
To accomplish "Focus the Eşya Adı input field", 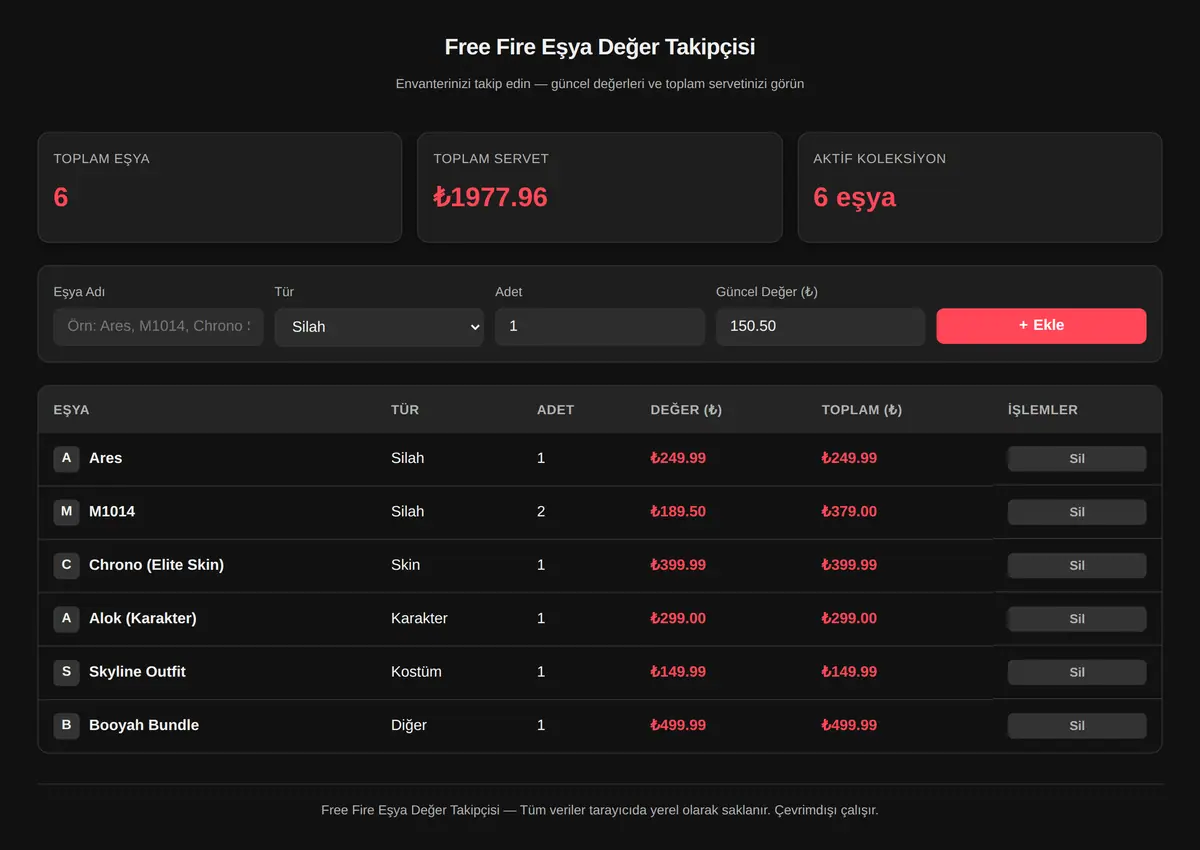I will (x=158, y=327).
